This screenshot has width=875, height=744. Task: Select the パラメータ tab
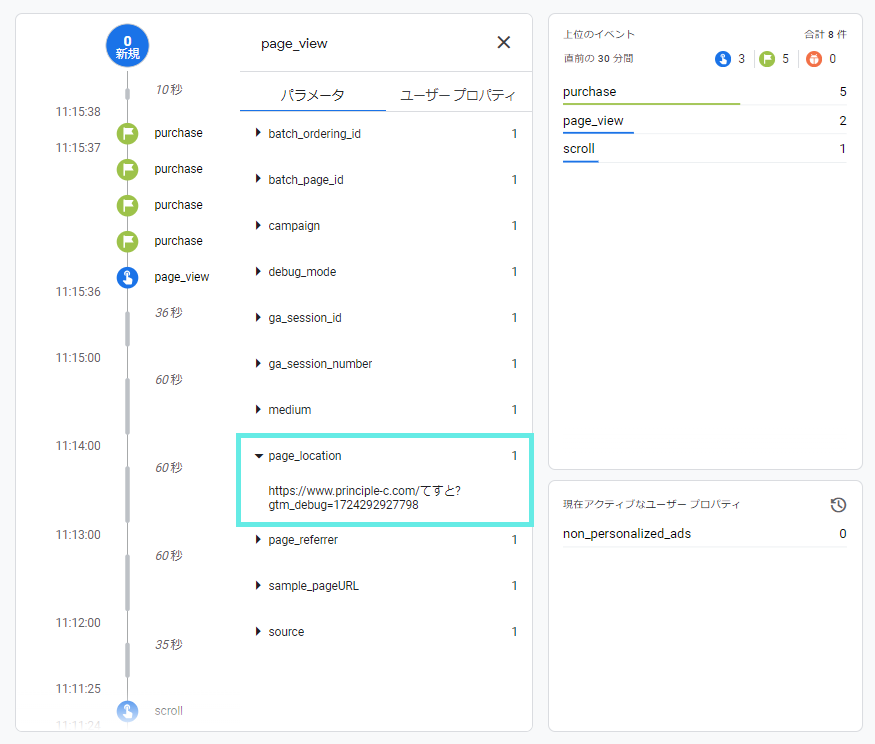click(x=312, y=95)
